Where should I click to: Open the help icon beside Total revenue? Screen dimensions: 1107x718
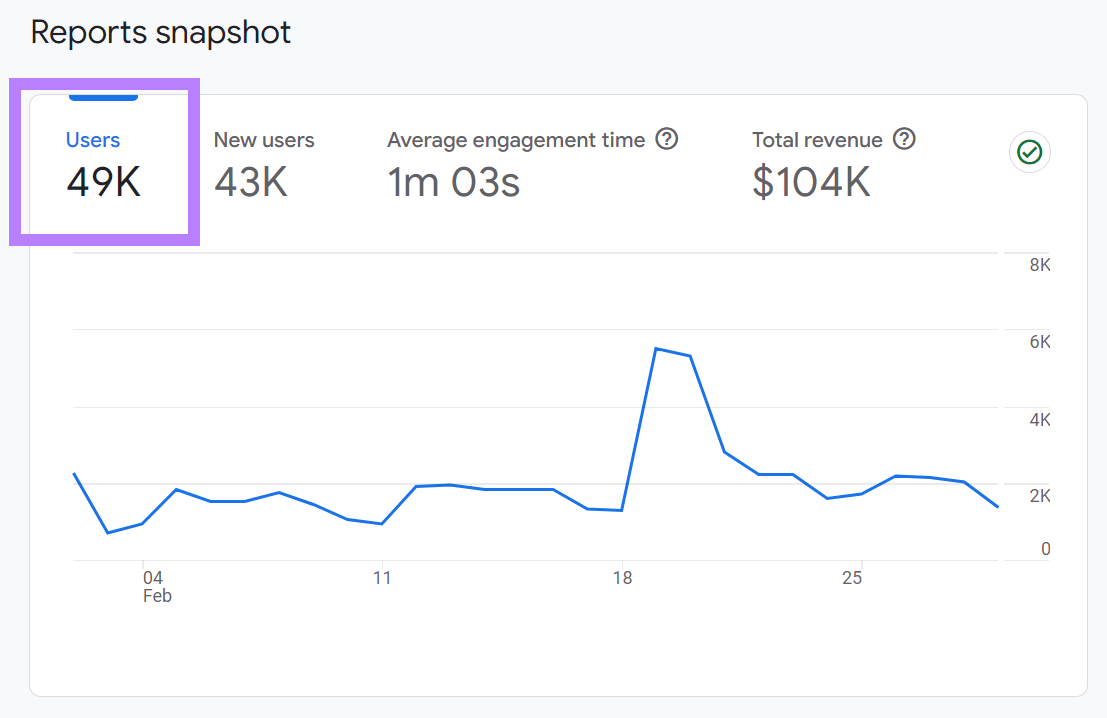coord(904,140)
